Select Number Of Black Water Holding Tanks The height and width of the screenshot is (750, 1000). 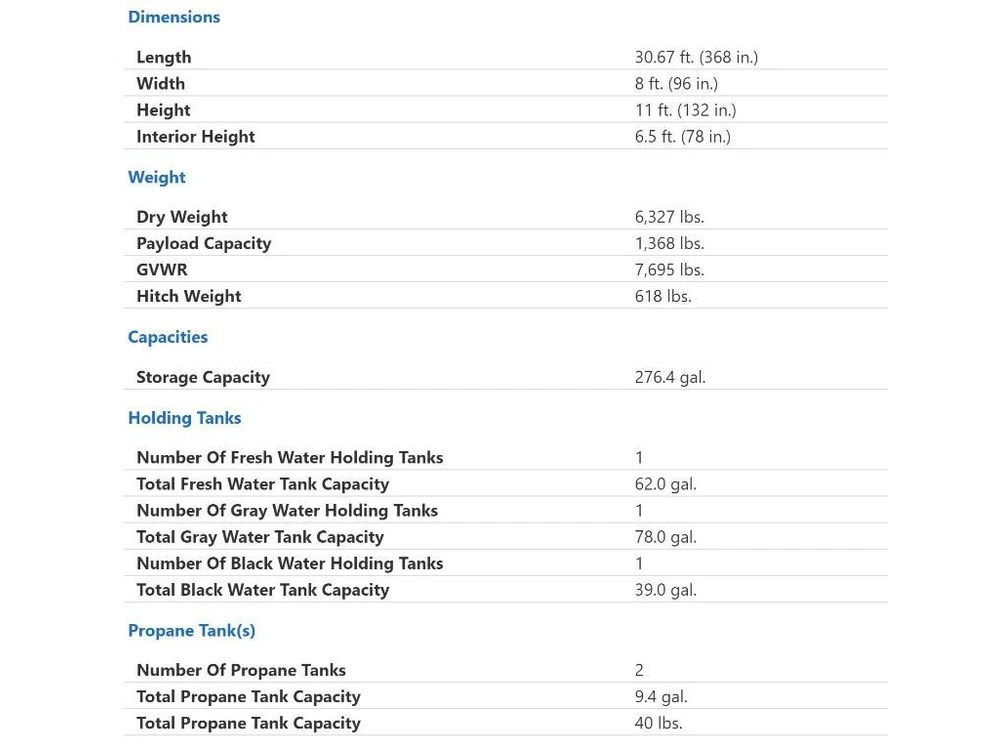click(290, 563)
